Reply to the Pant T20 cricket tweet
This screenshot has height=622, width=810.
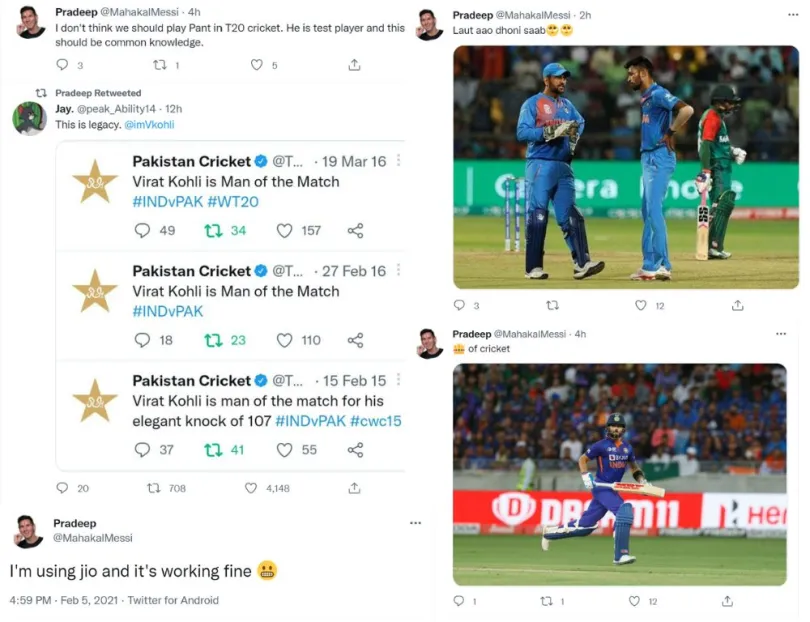pyautogui.click(x=60, y=65)
